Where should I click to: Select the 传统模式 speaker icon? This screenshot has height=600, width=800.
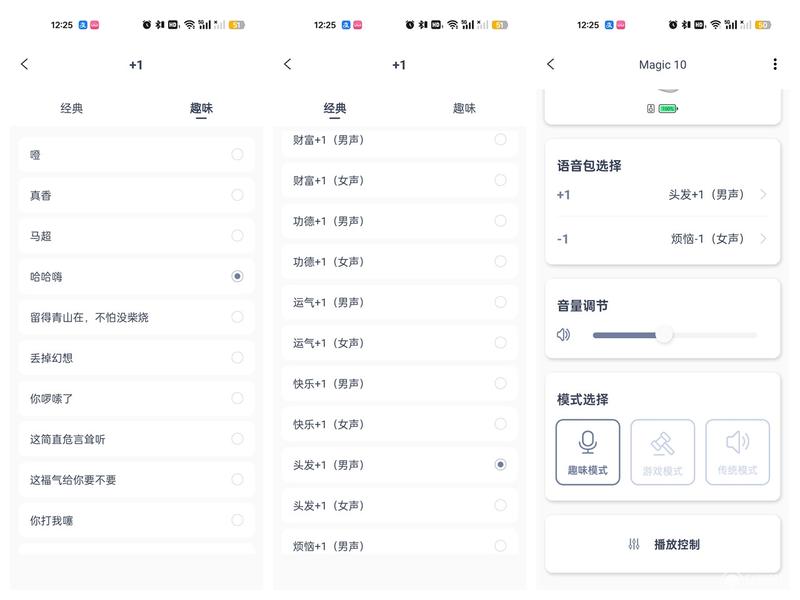coord(737,442)
